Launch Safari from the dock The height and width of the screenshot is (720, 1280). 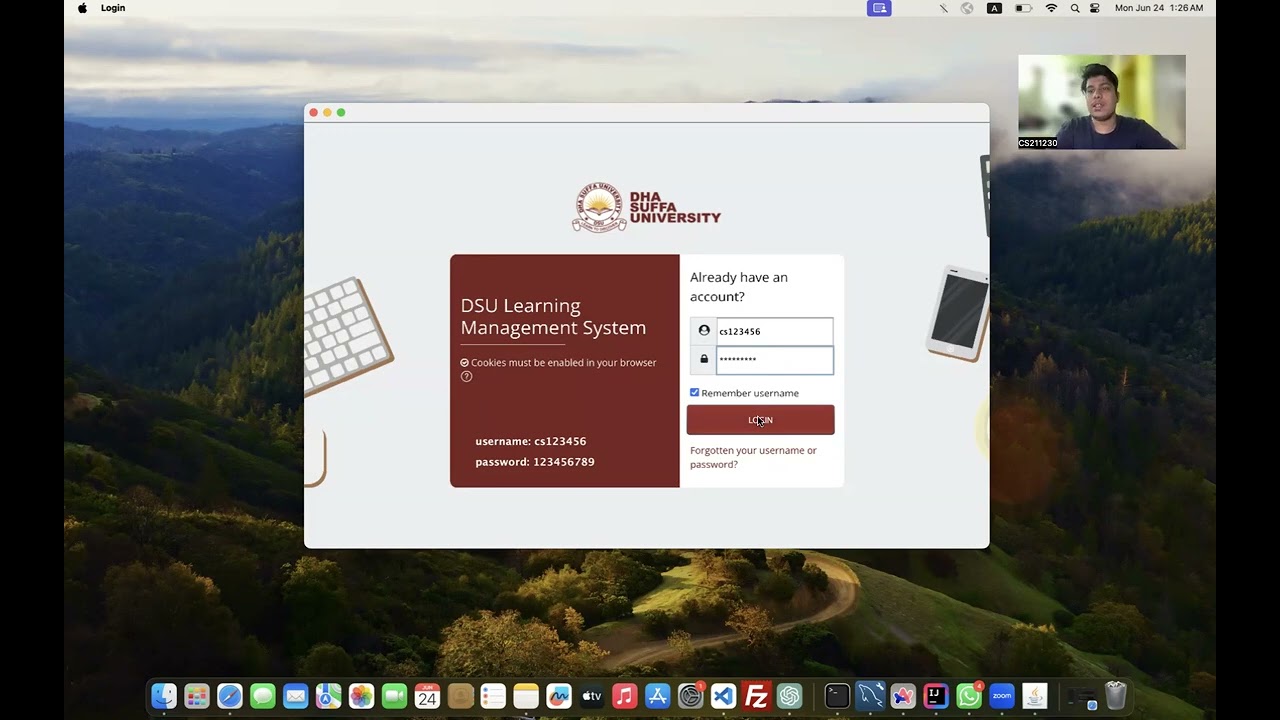click(x=230, y=696)
